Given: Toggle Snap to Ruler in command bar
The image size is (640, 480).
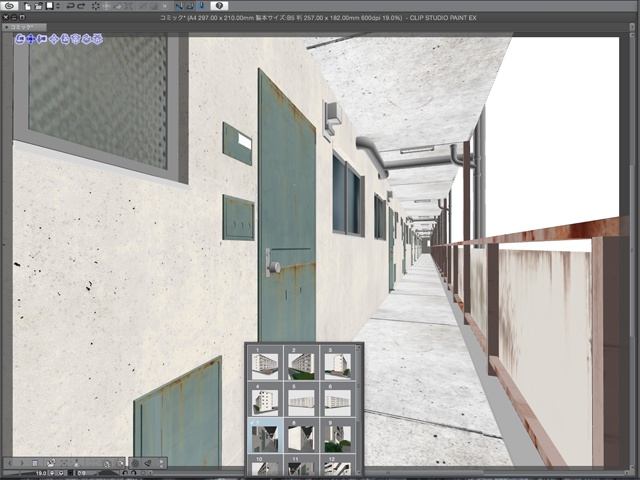Looking at the screenshot, I should 179,6.
